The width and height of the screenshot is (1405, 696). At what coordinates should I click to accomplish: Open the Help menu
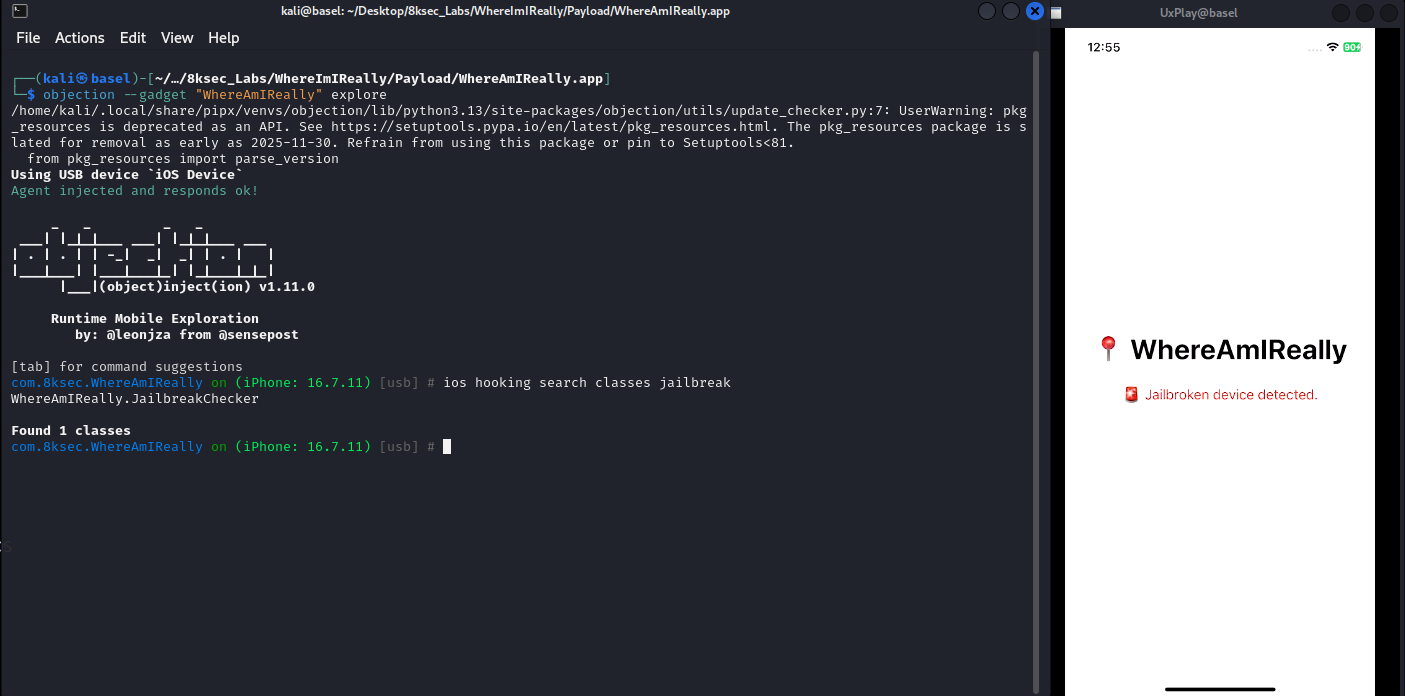224,38
